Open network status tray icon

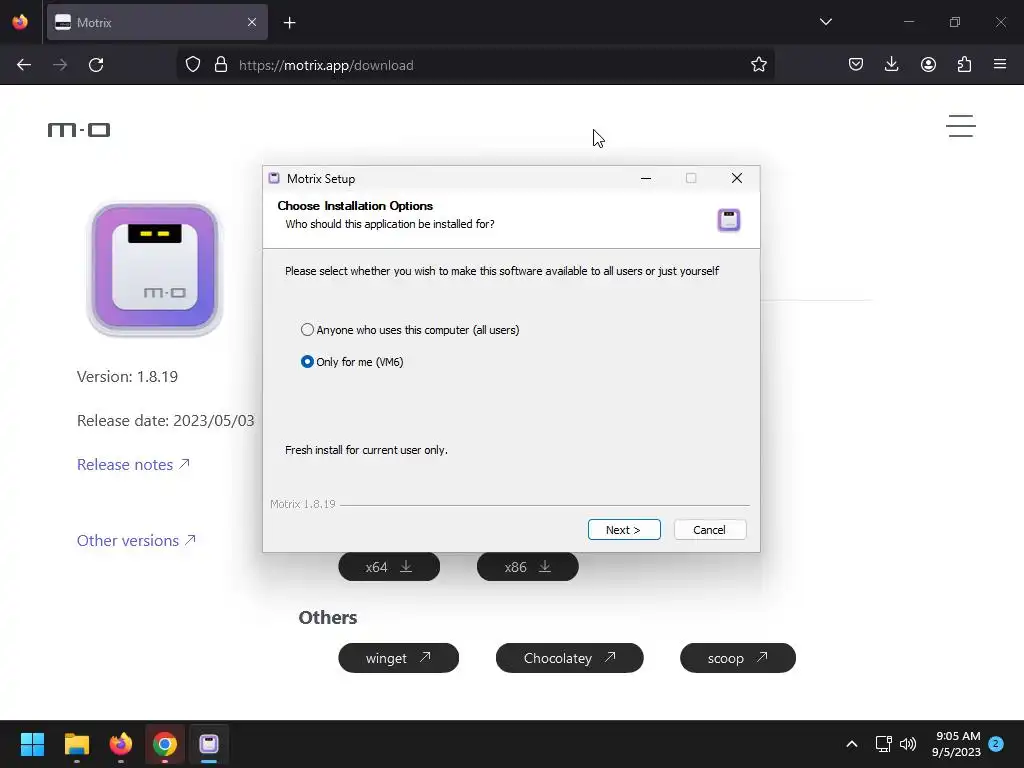click(x=884, y=744)
